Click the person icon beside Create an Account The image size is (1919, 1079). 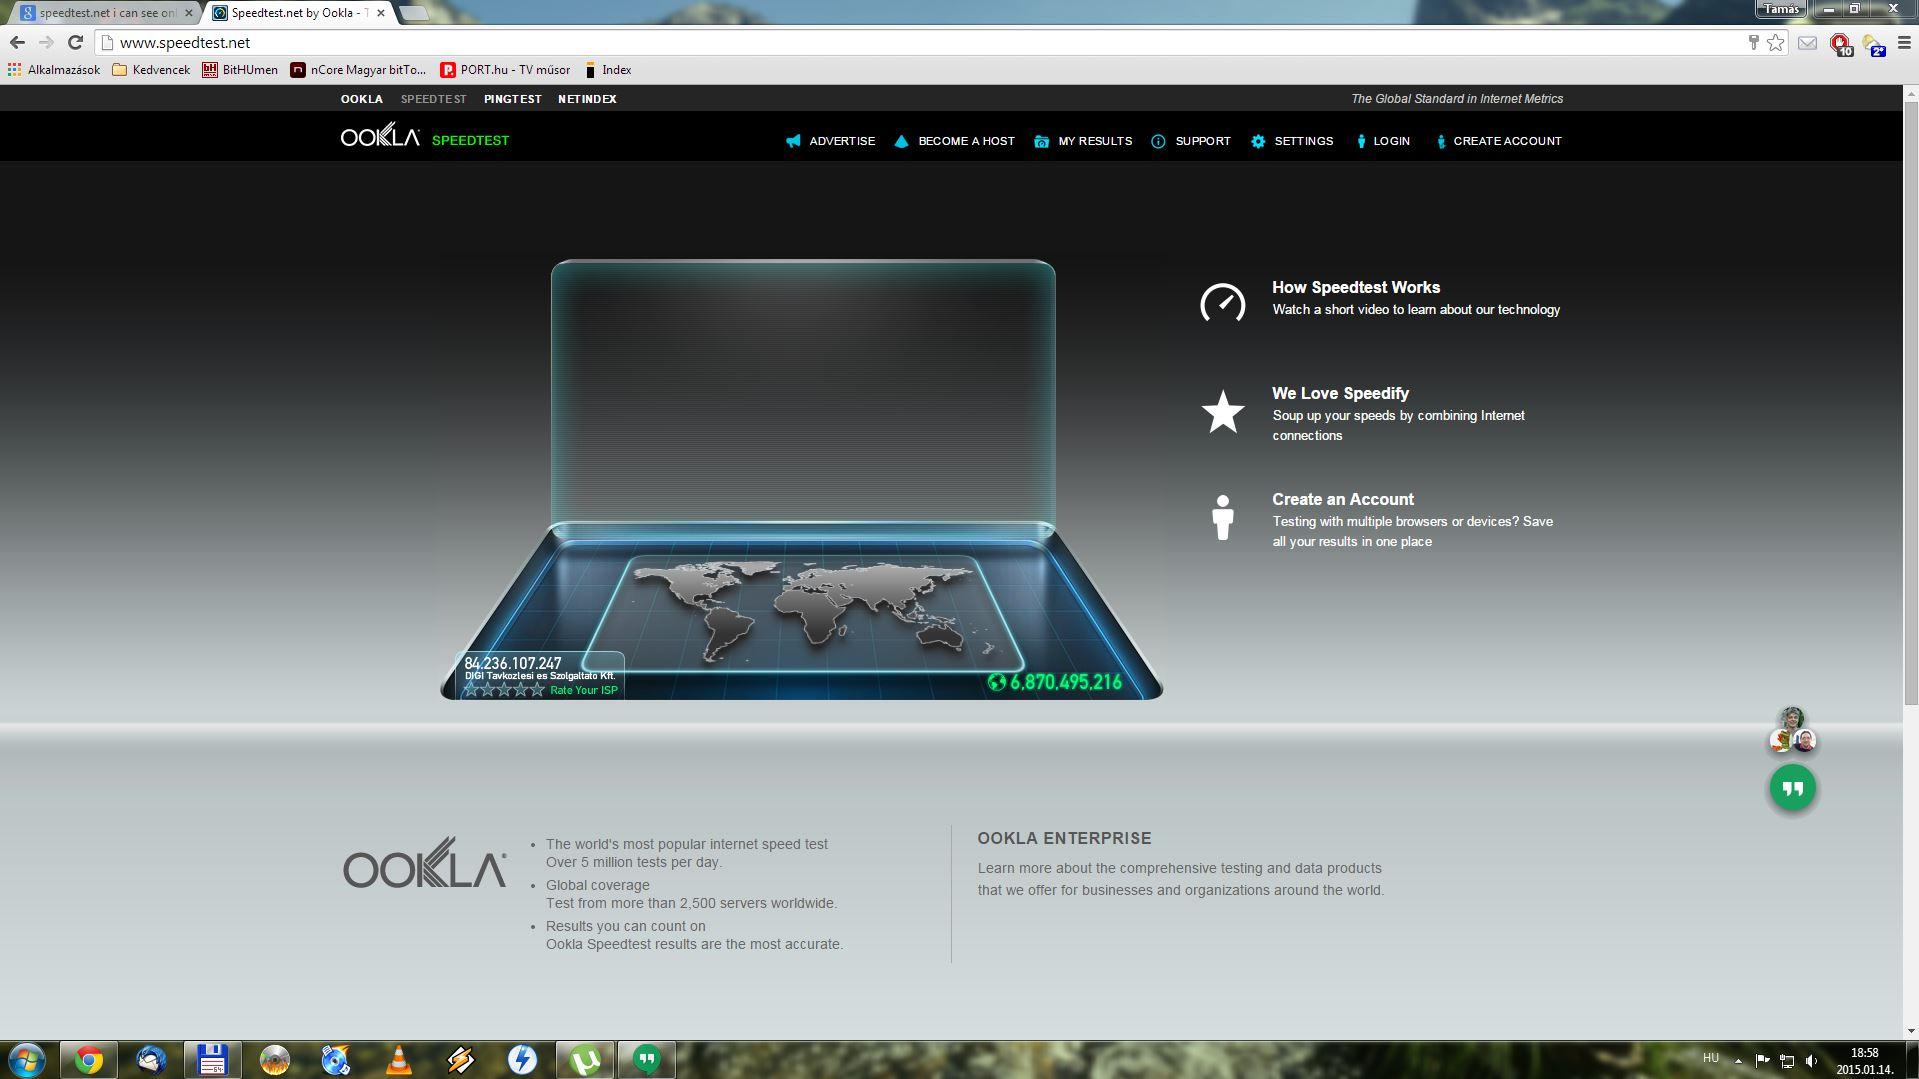pyautogui.click(x=1222, y=517)
